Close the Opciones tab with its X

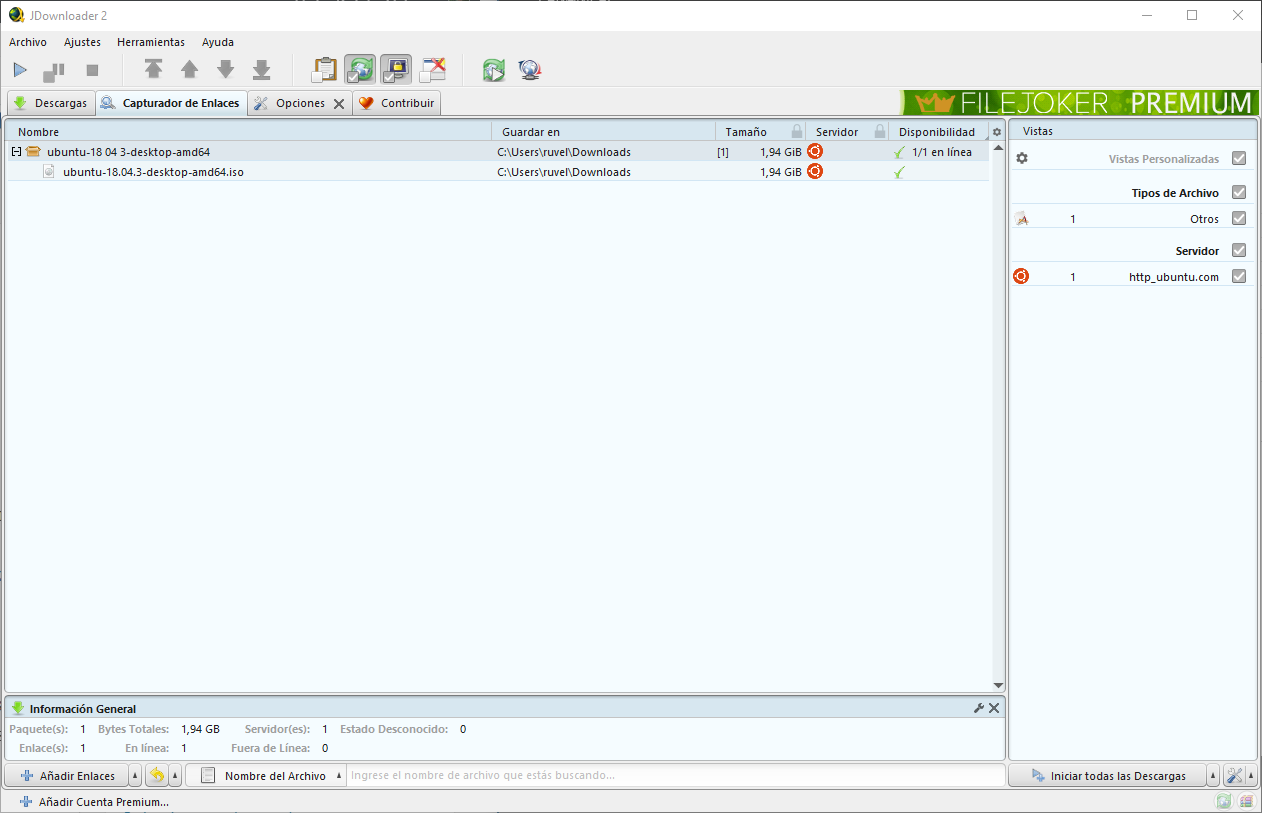coord(339,104)
